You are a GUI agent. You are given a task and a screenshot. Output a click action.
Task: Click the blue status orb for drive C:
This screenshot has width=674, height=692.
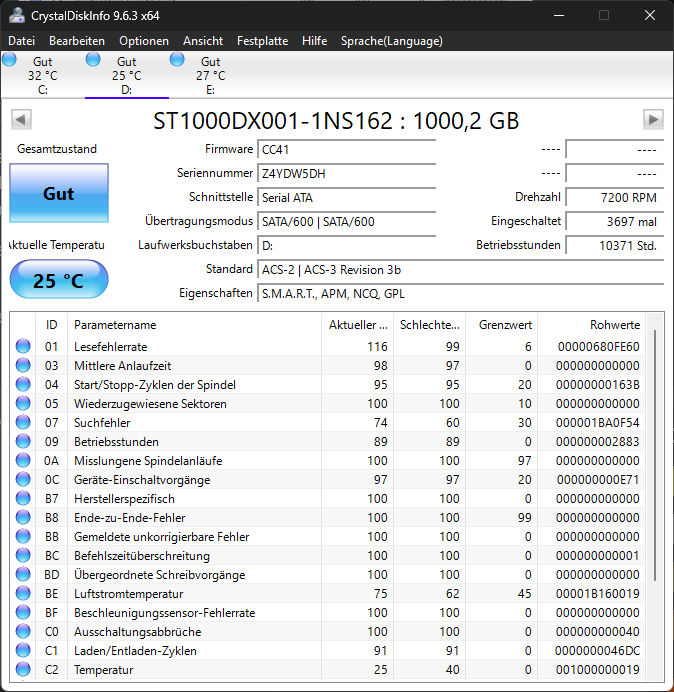coord(9,59)
